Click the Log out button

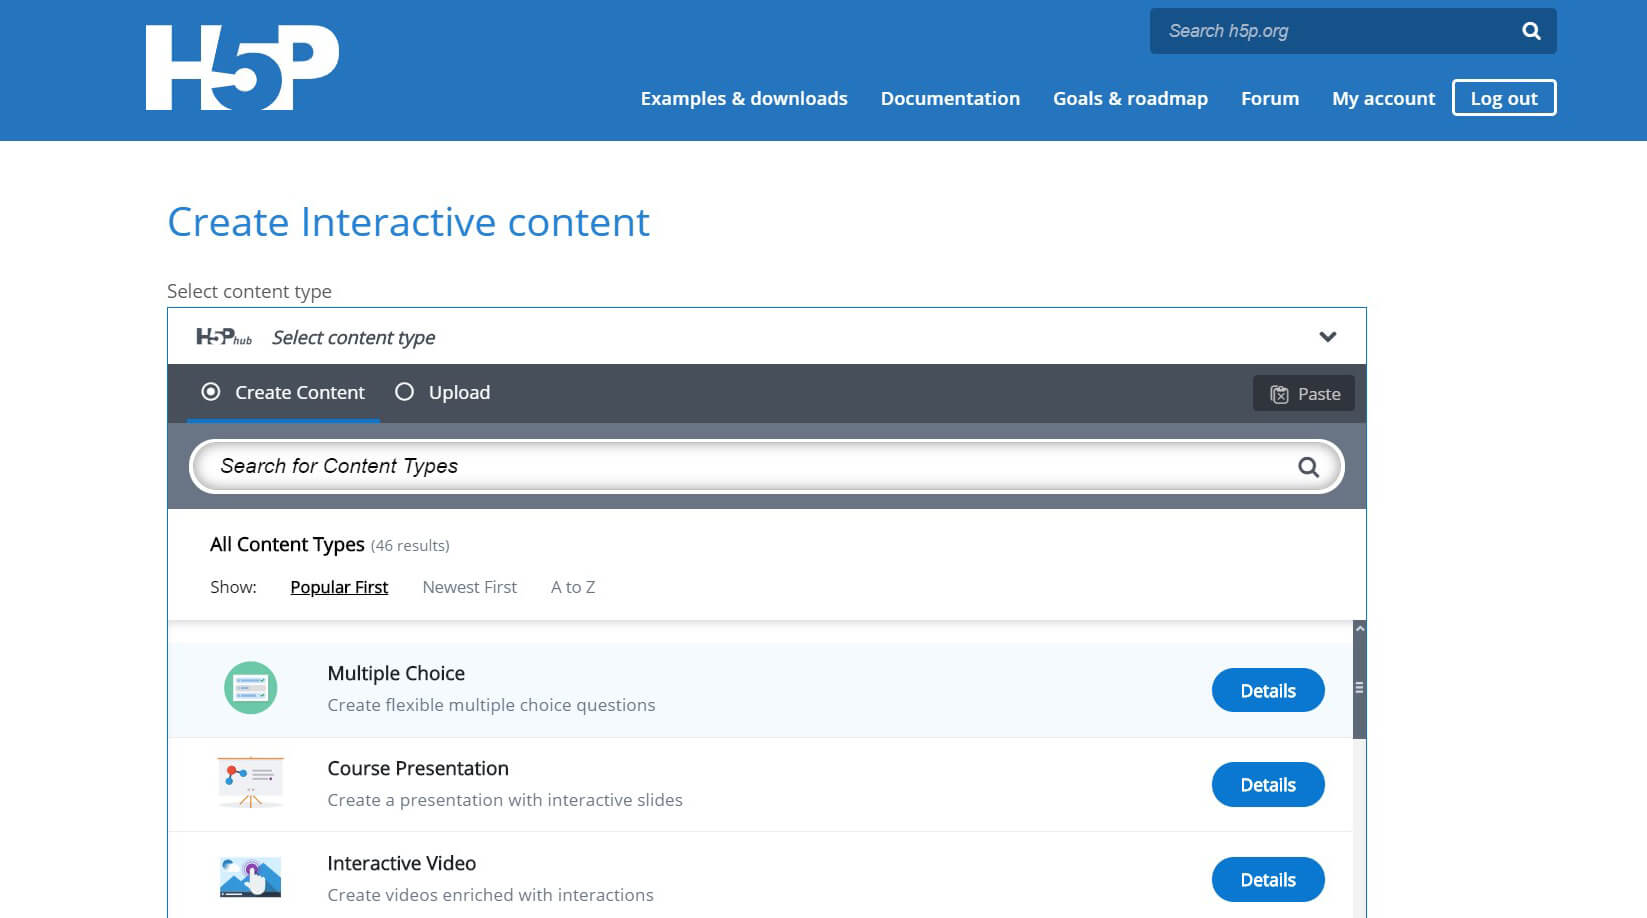click(x=1504, y=98)
